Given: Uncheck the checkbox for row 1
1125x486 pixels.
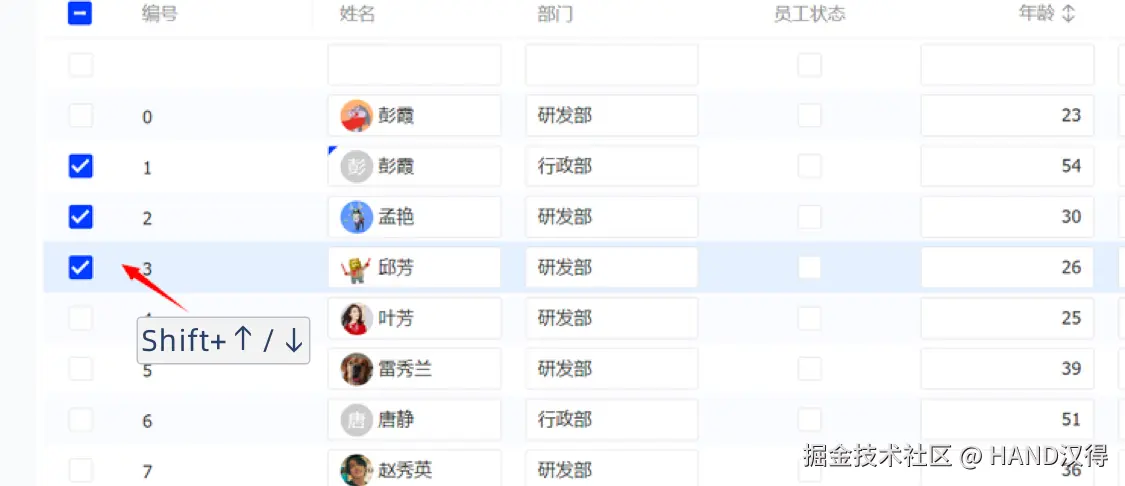Looking at the screenshot, I should 81,166.
